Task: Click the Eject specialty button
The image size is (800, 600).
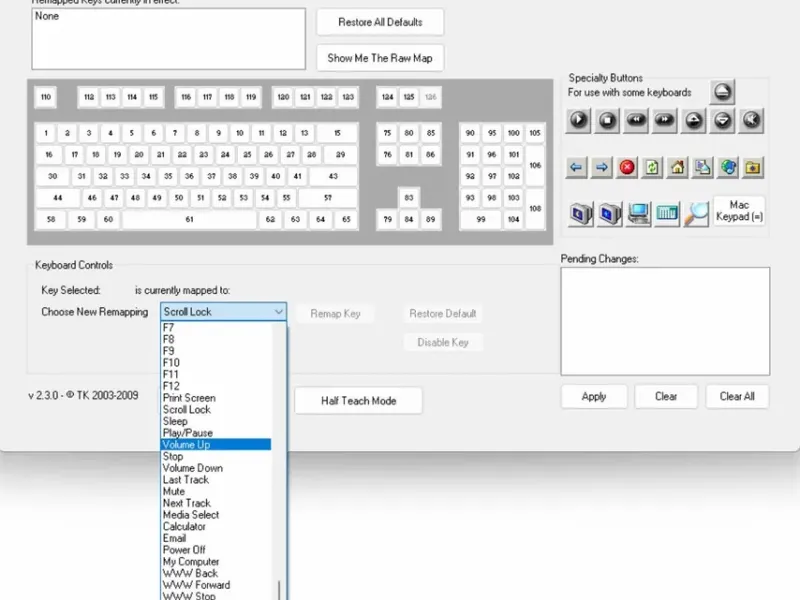Action: 722,92
